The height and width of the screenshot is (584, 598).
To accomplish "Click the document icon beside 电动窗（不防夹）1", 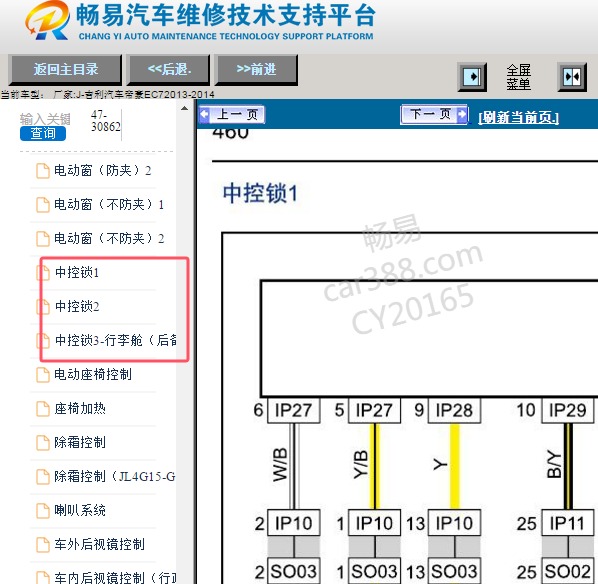I will tap(43, 205).
